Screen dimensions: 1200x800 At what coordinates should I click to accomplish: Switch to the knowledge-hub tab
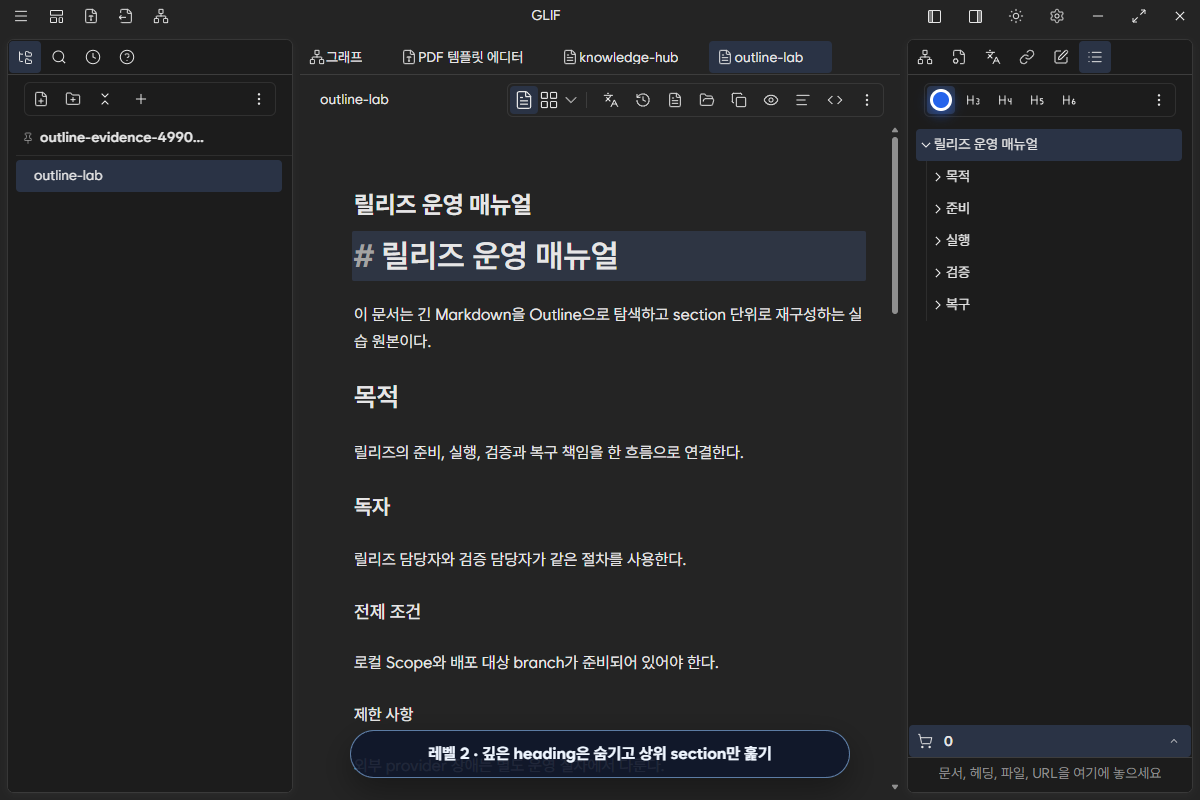click(x=621, y=57)
